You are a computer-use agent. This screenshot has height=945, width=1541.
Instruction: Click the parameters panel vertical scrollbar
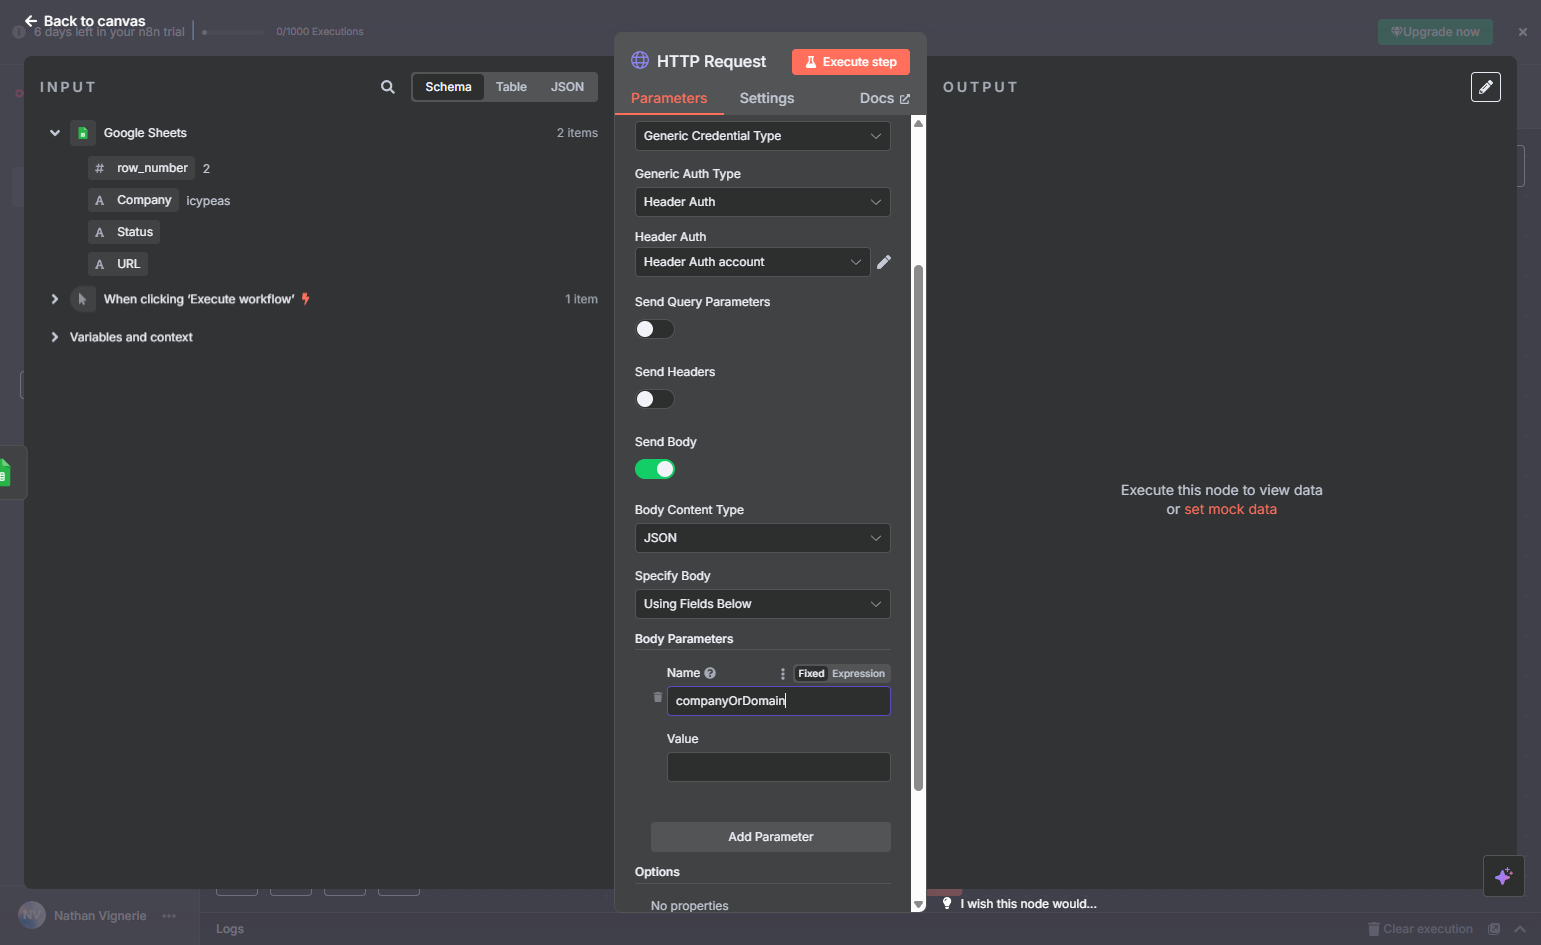pyautogui.click(x=918, y=528)
